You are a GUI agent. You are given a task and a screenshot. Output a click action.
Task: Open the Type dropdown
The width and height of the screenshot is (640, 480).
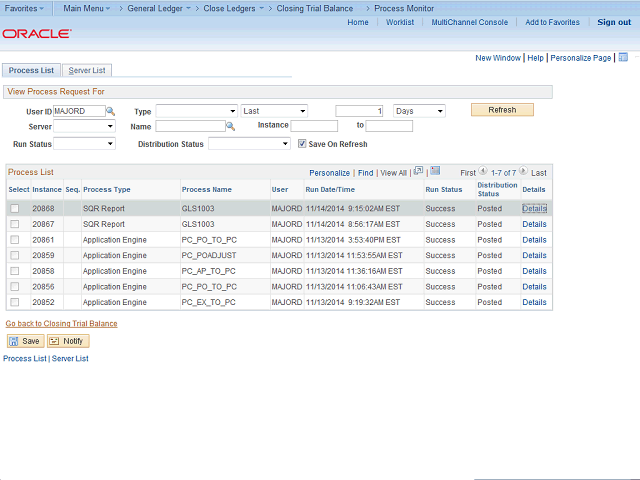coord(196,111)
